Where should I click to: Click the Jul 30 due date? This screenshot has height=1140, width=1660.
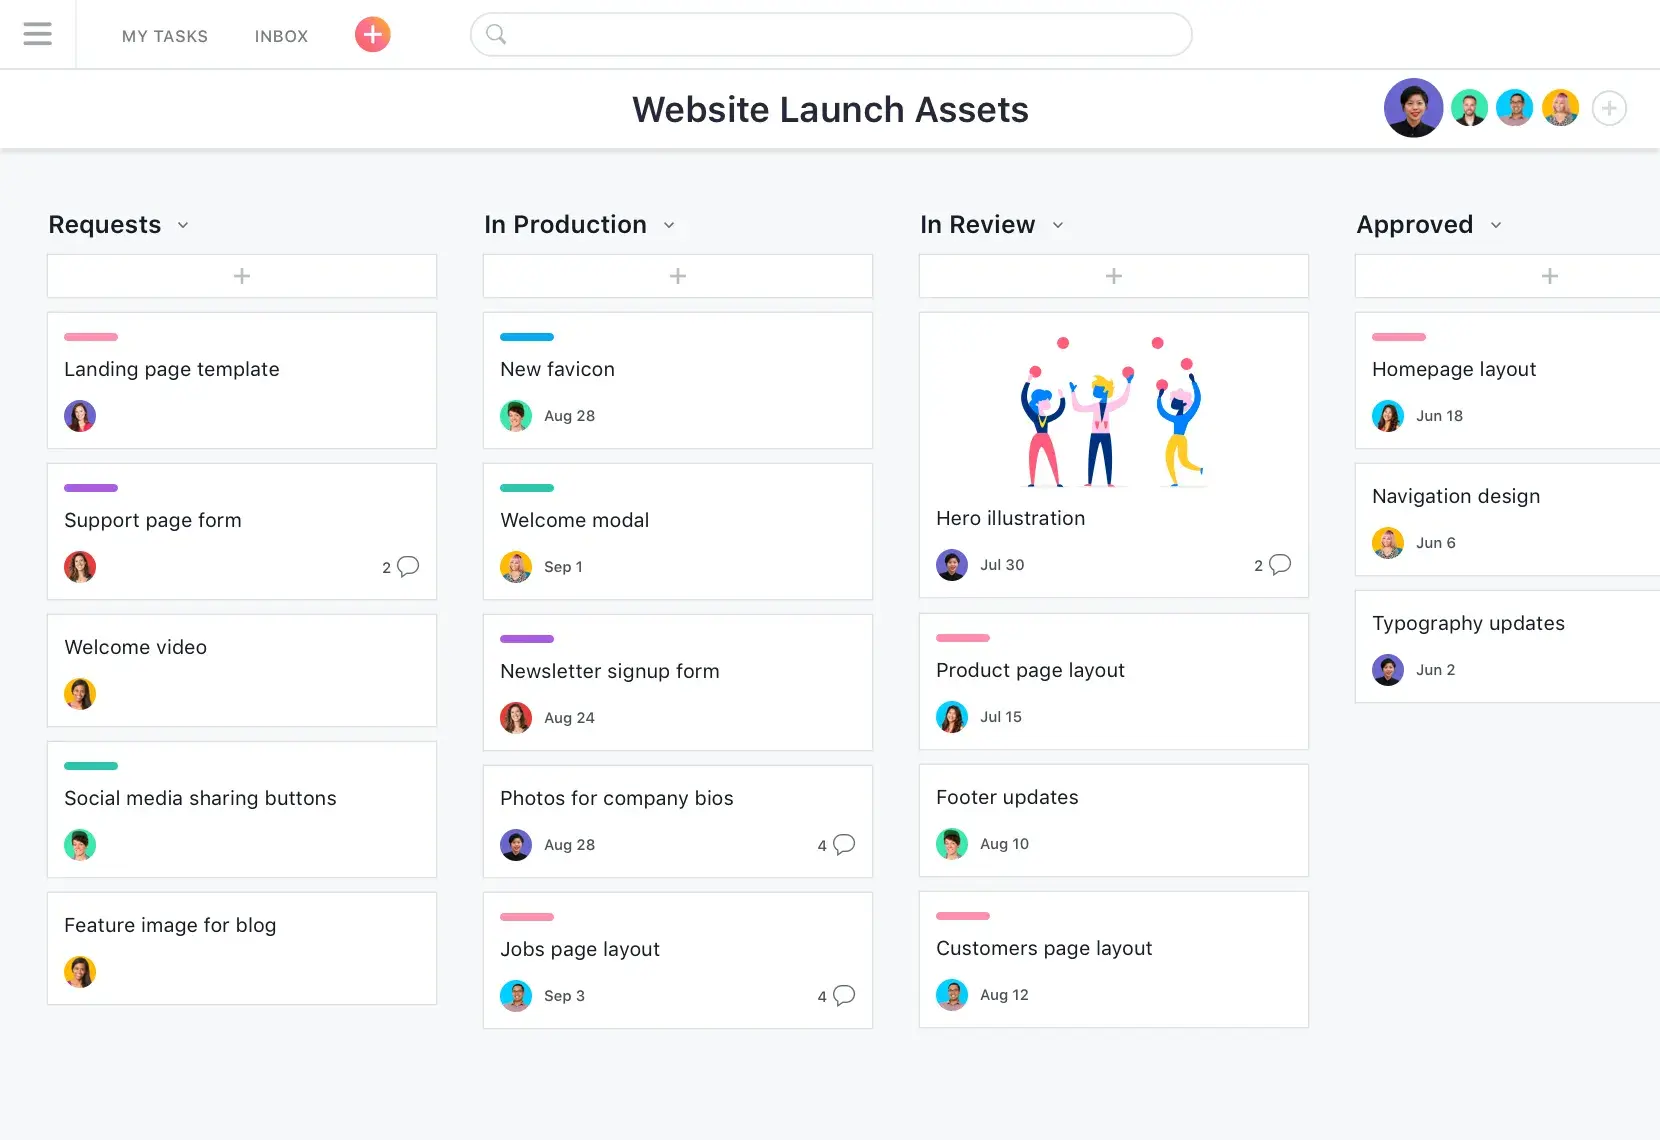(1002, 565)
